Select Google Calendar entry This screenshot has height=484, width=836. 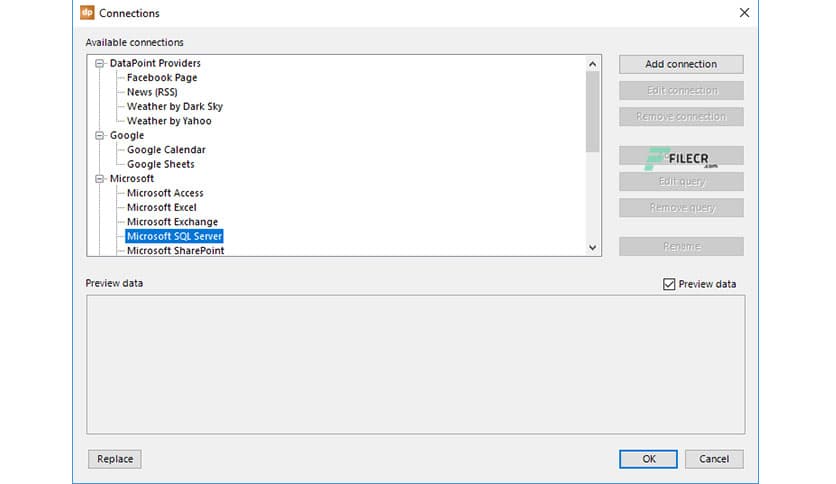(166, 150)
